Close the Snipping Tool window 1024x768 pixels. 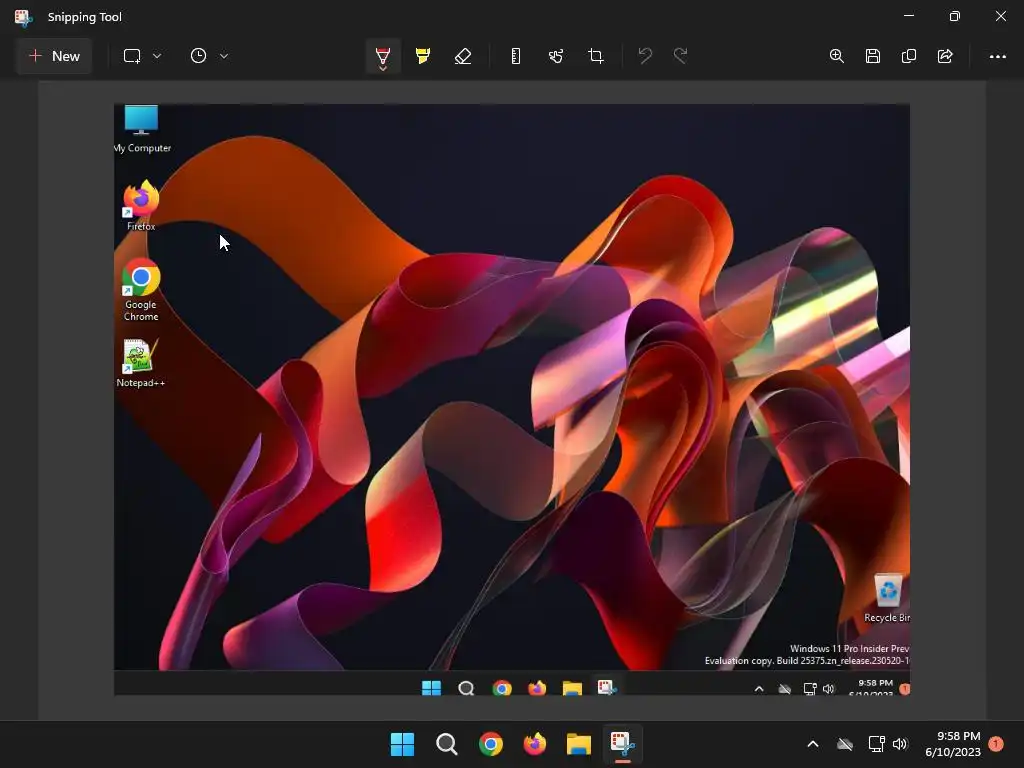[1000, 16]
